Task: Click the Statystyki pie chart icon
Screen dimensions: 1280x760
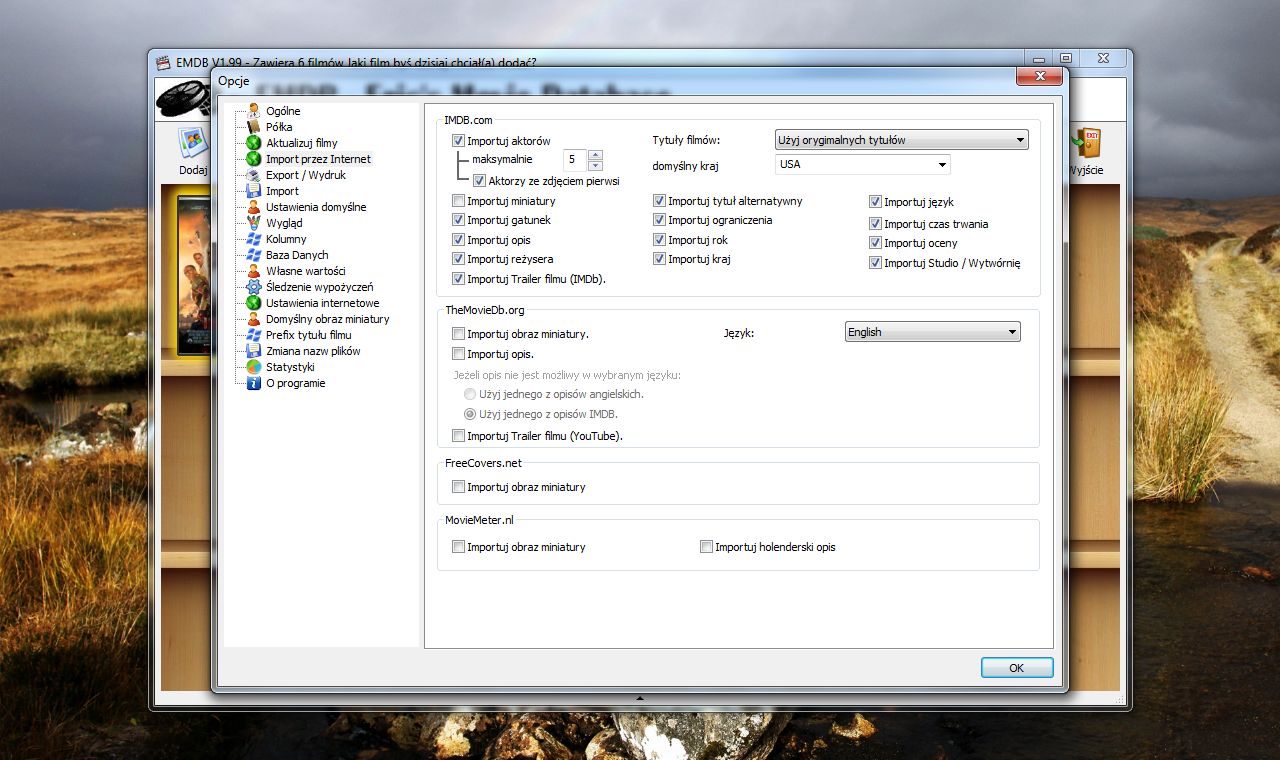Action: coord(254,367)
